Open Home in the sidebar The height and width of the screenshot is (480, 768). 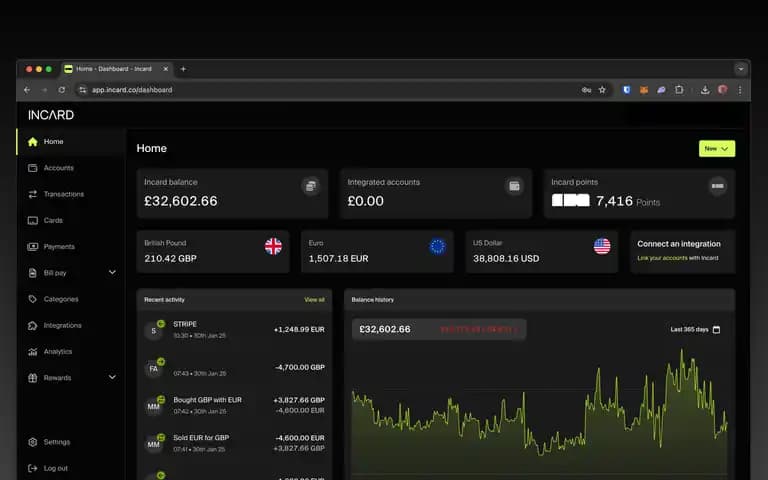tap(71, 142)
